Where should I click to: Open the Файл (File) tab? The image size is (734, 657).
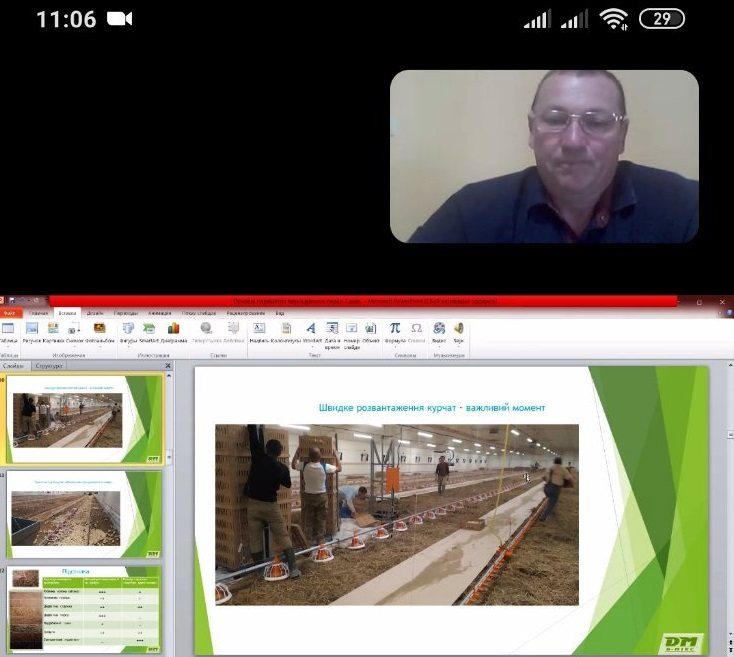point(9,313)
